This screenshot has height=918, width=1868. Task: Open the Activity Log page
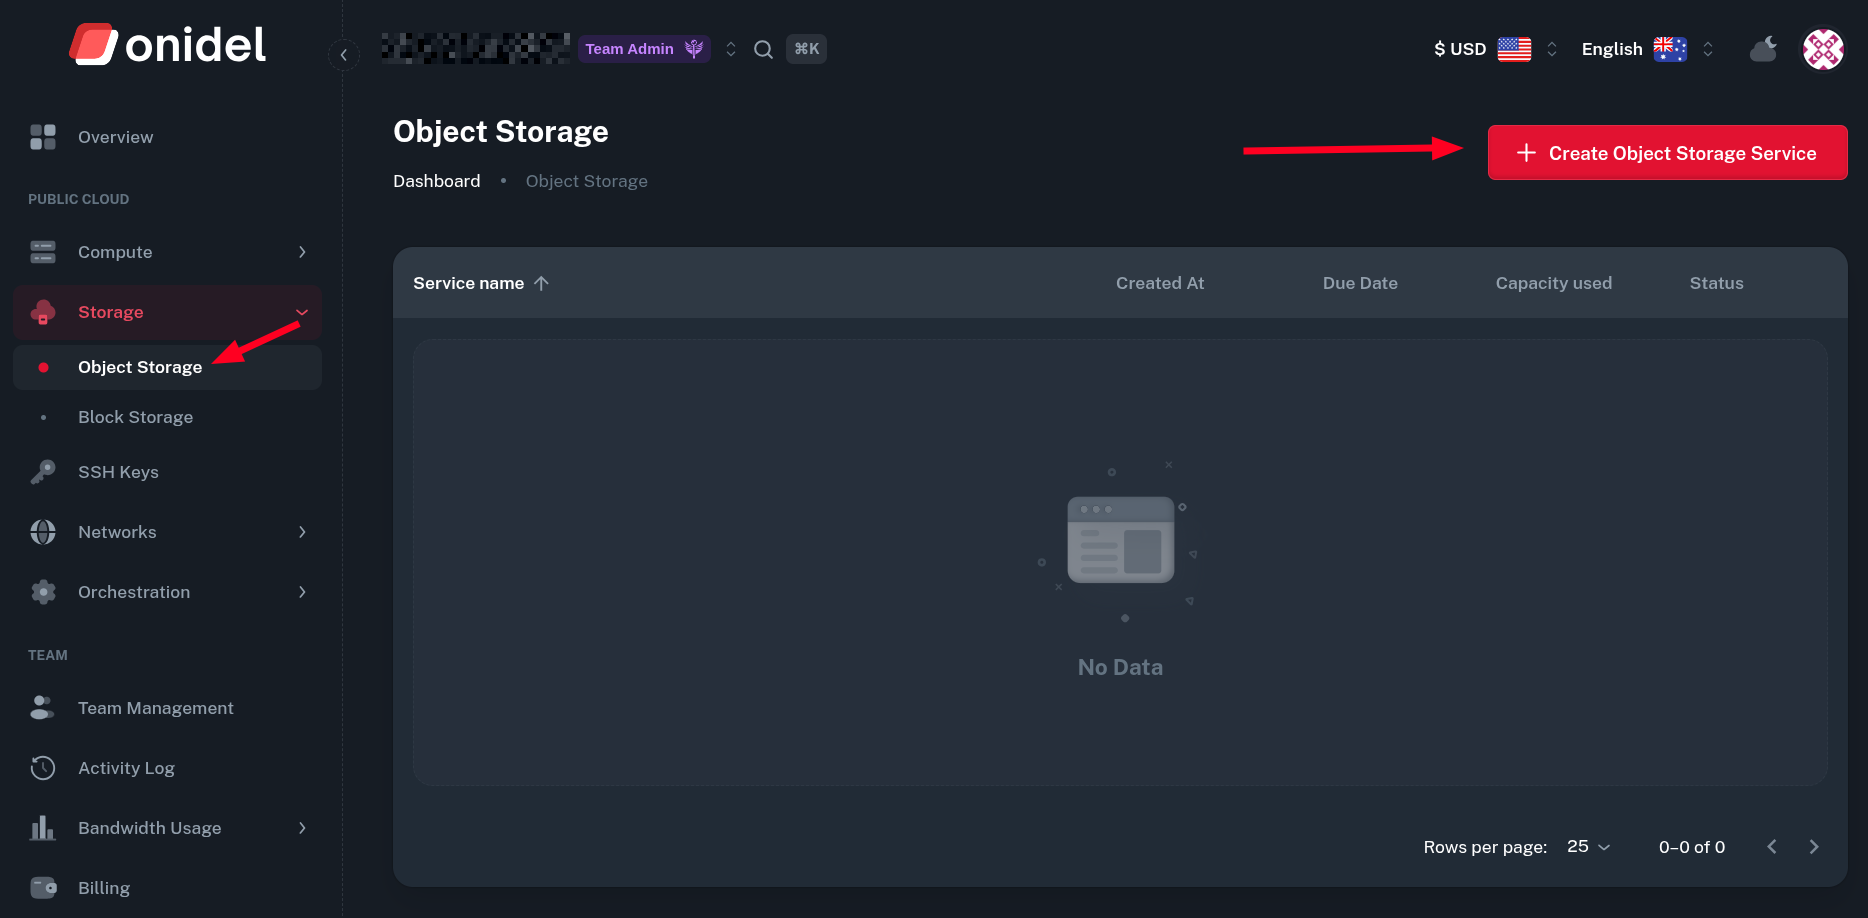point(126,768)
